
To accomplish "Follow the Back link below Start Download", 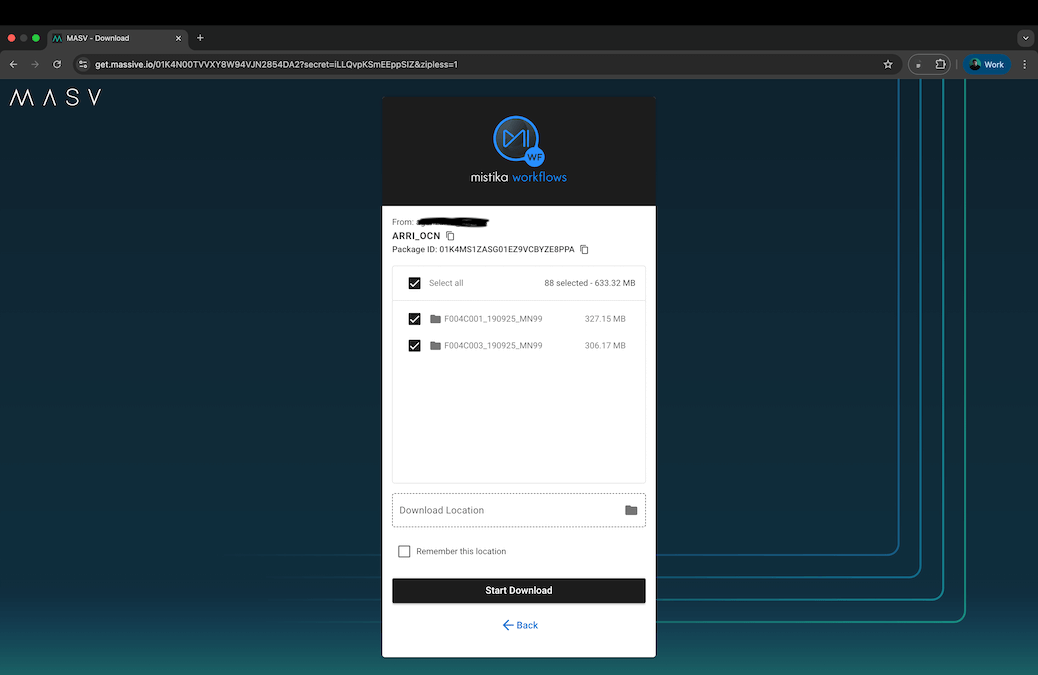I will pos(519,624).
